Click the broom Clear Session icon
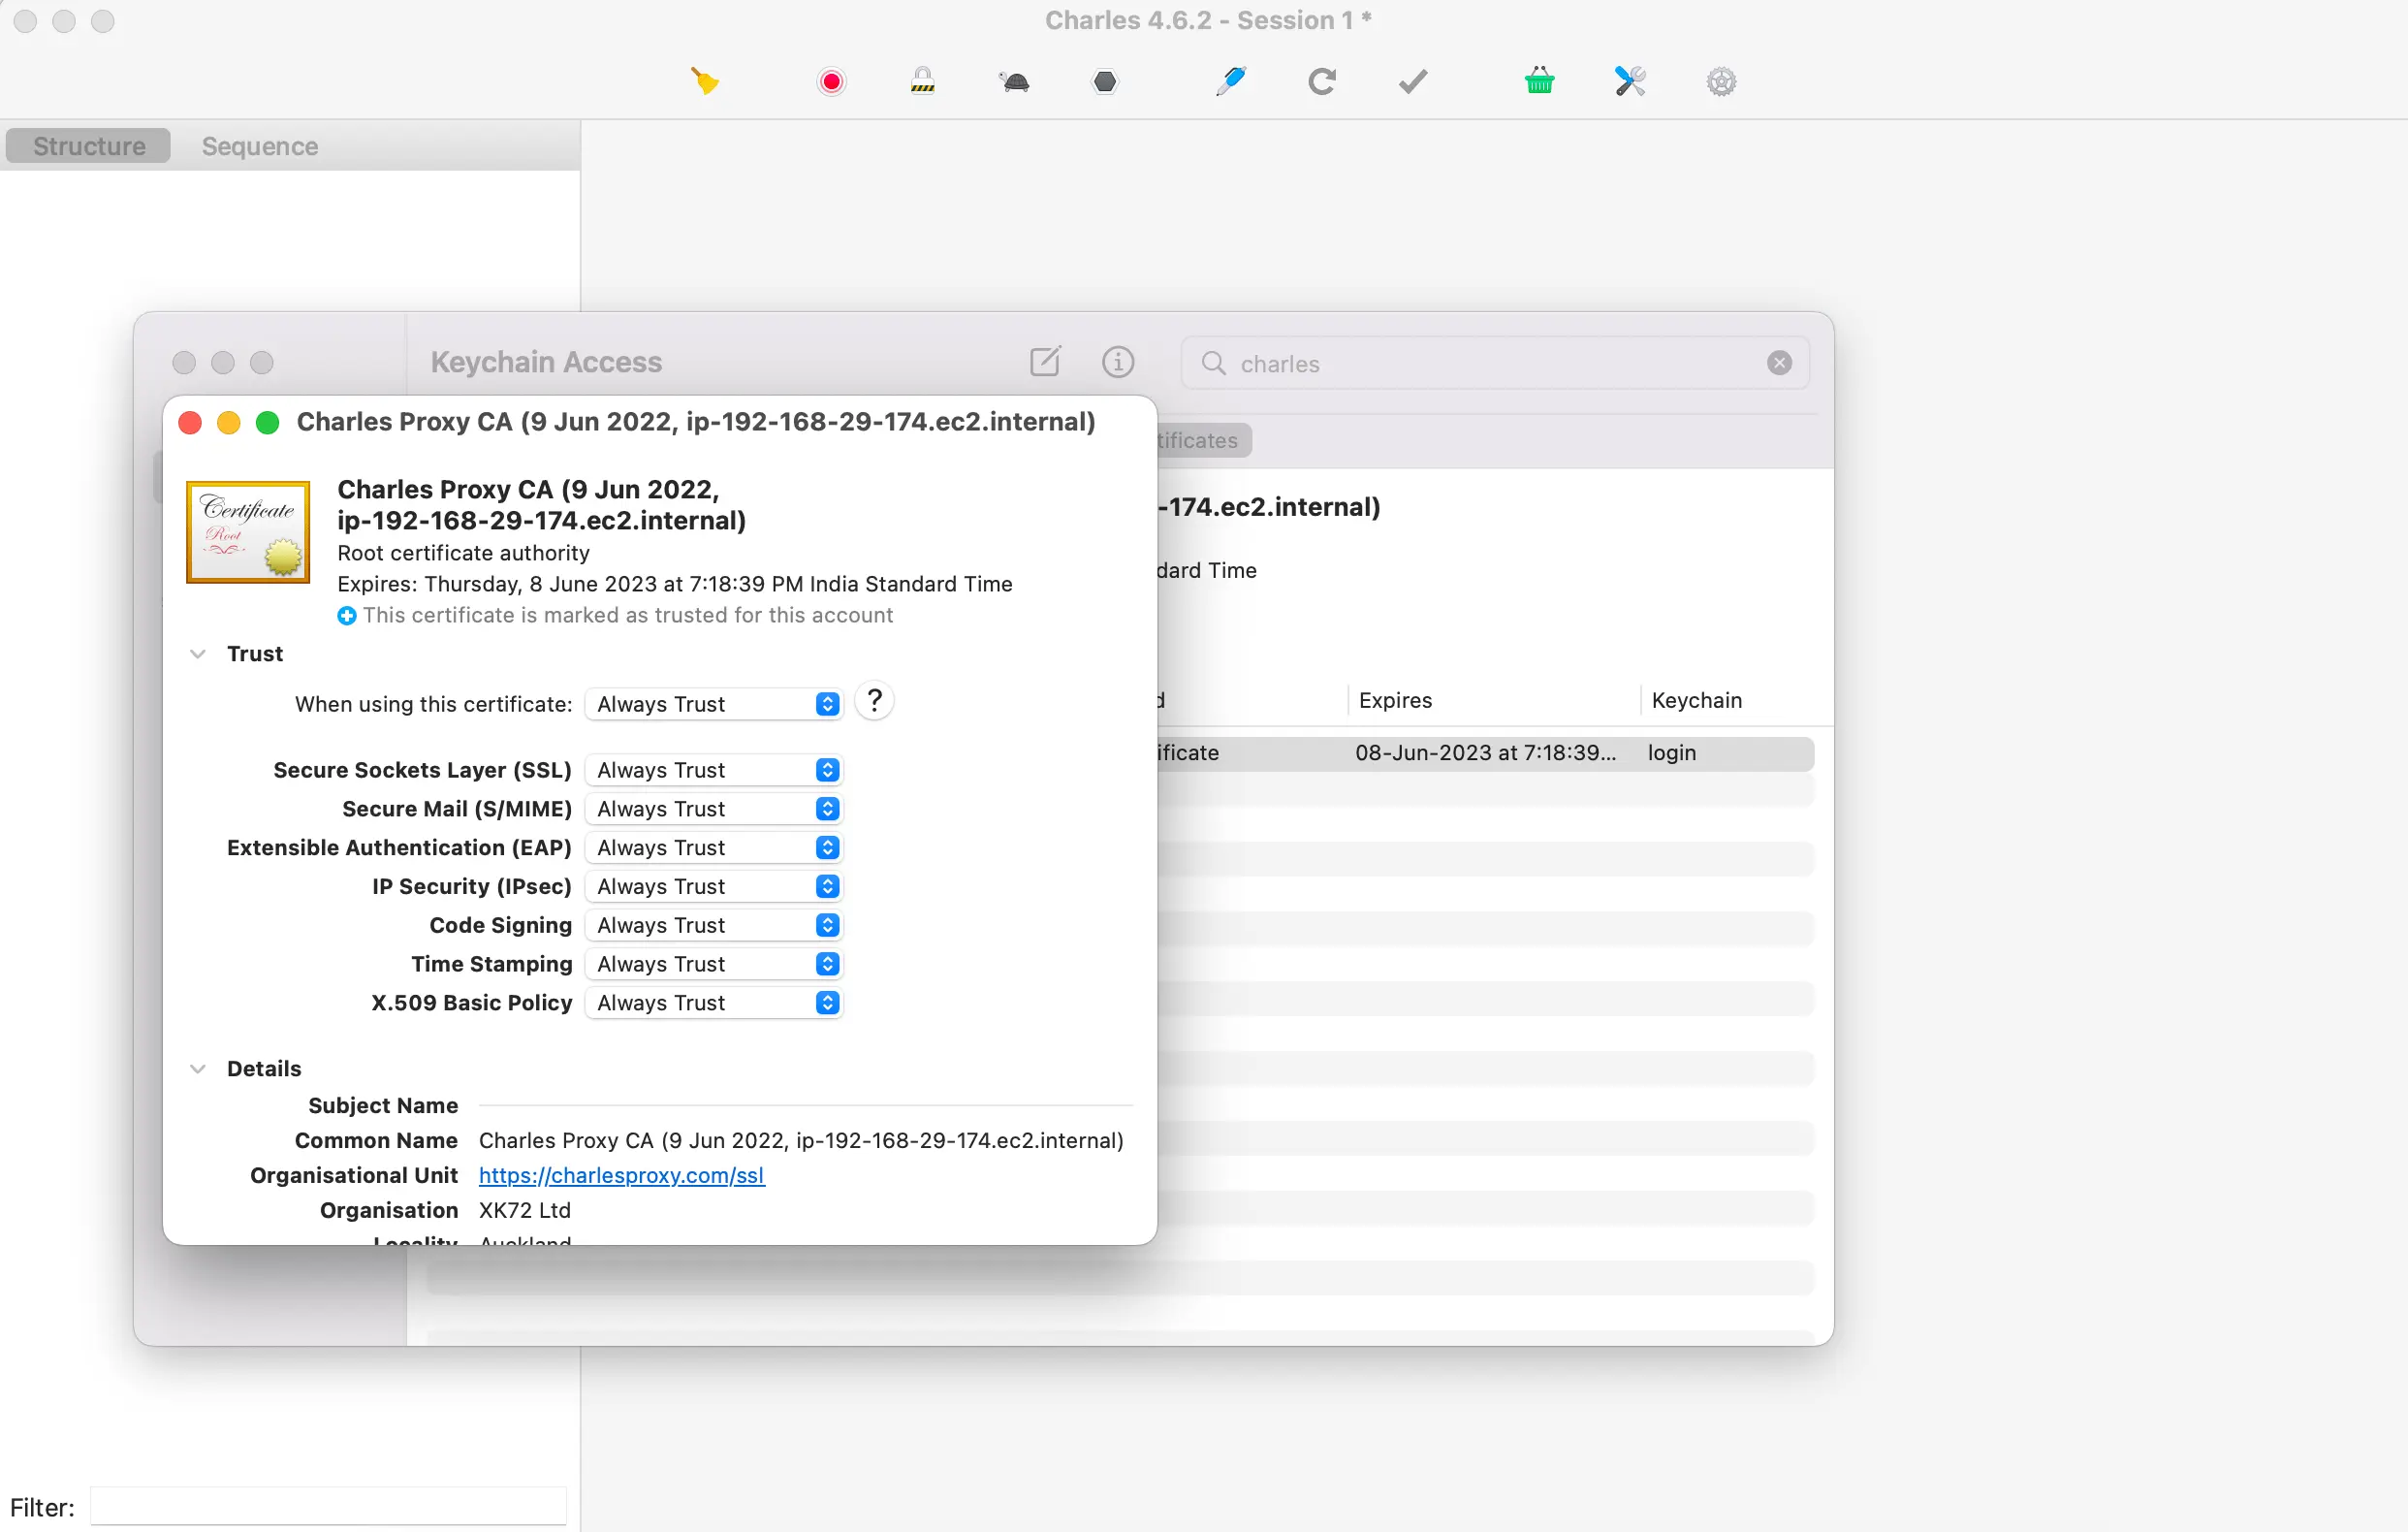The image size is (2408, 1532). [705, 81]
